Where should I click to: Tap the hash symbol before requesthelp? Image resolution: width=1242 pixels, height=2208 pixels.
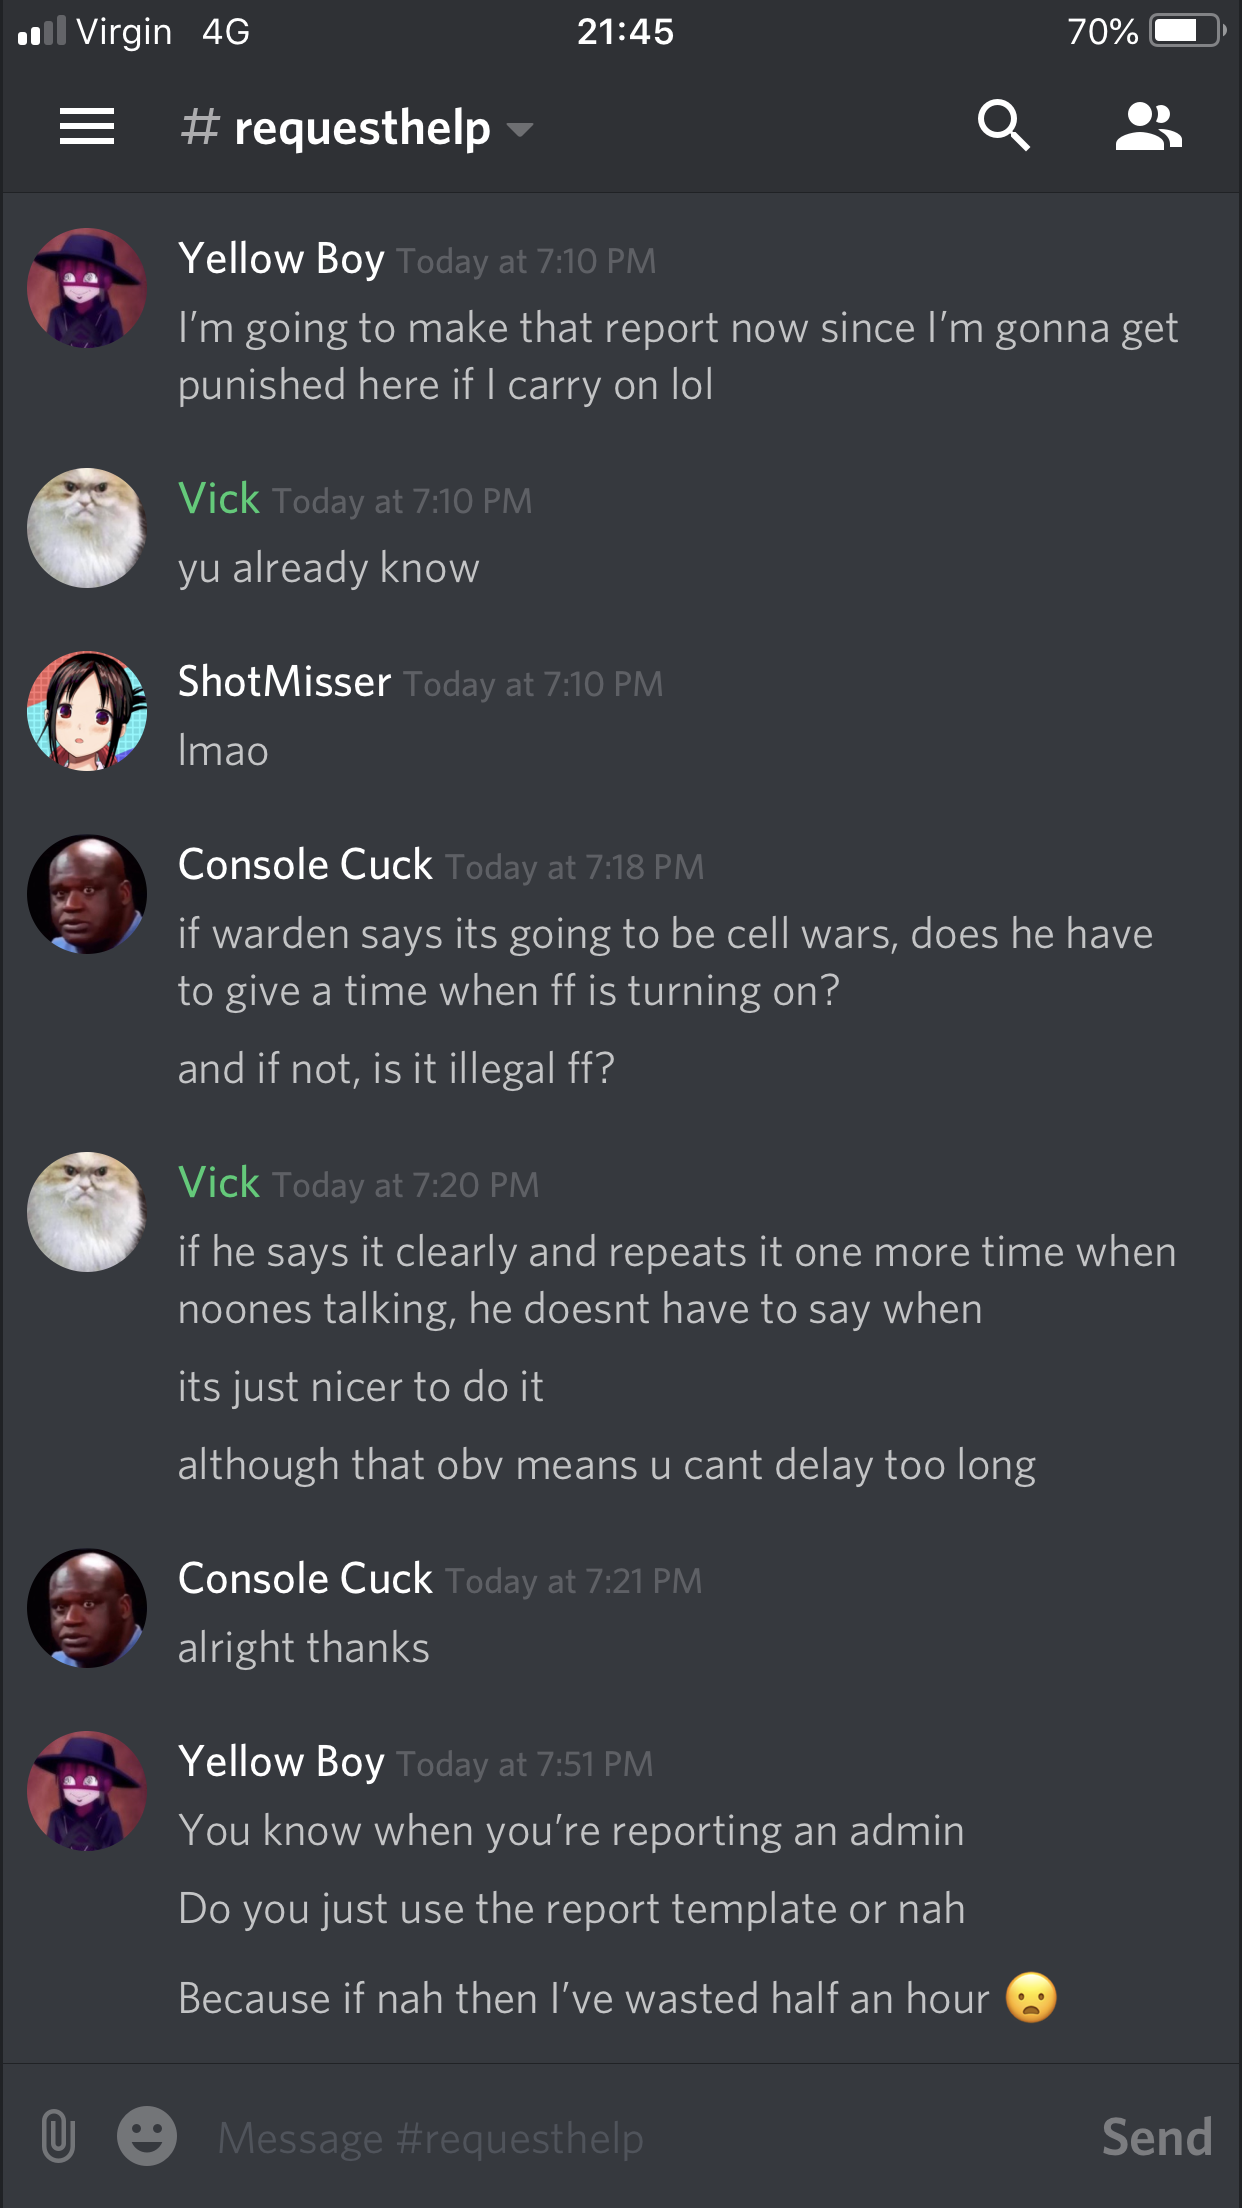click(200, 127)
